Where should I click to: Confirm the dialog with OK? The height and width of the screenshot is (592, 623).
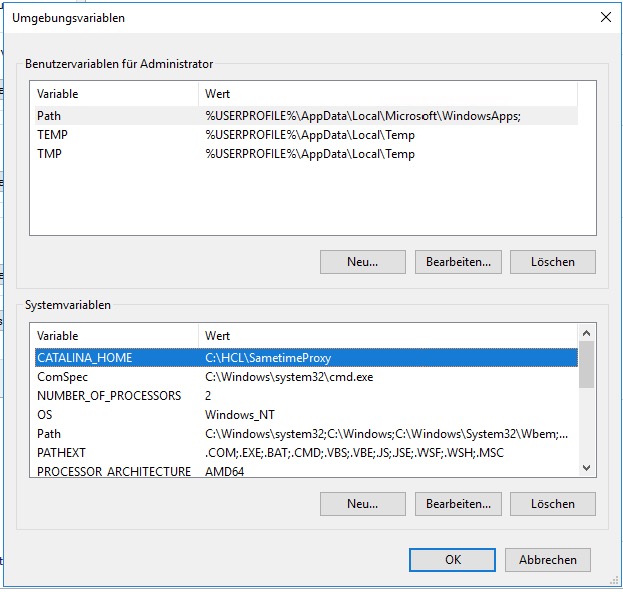pos(452,560)
